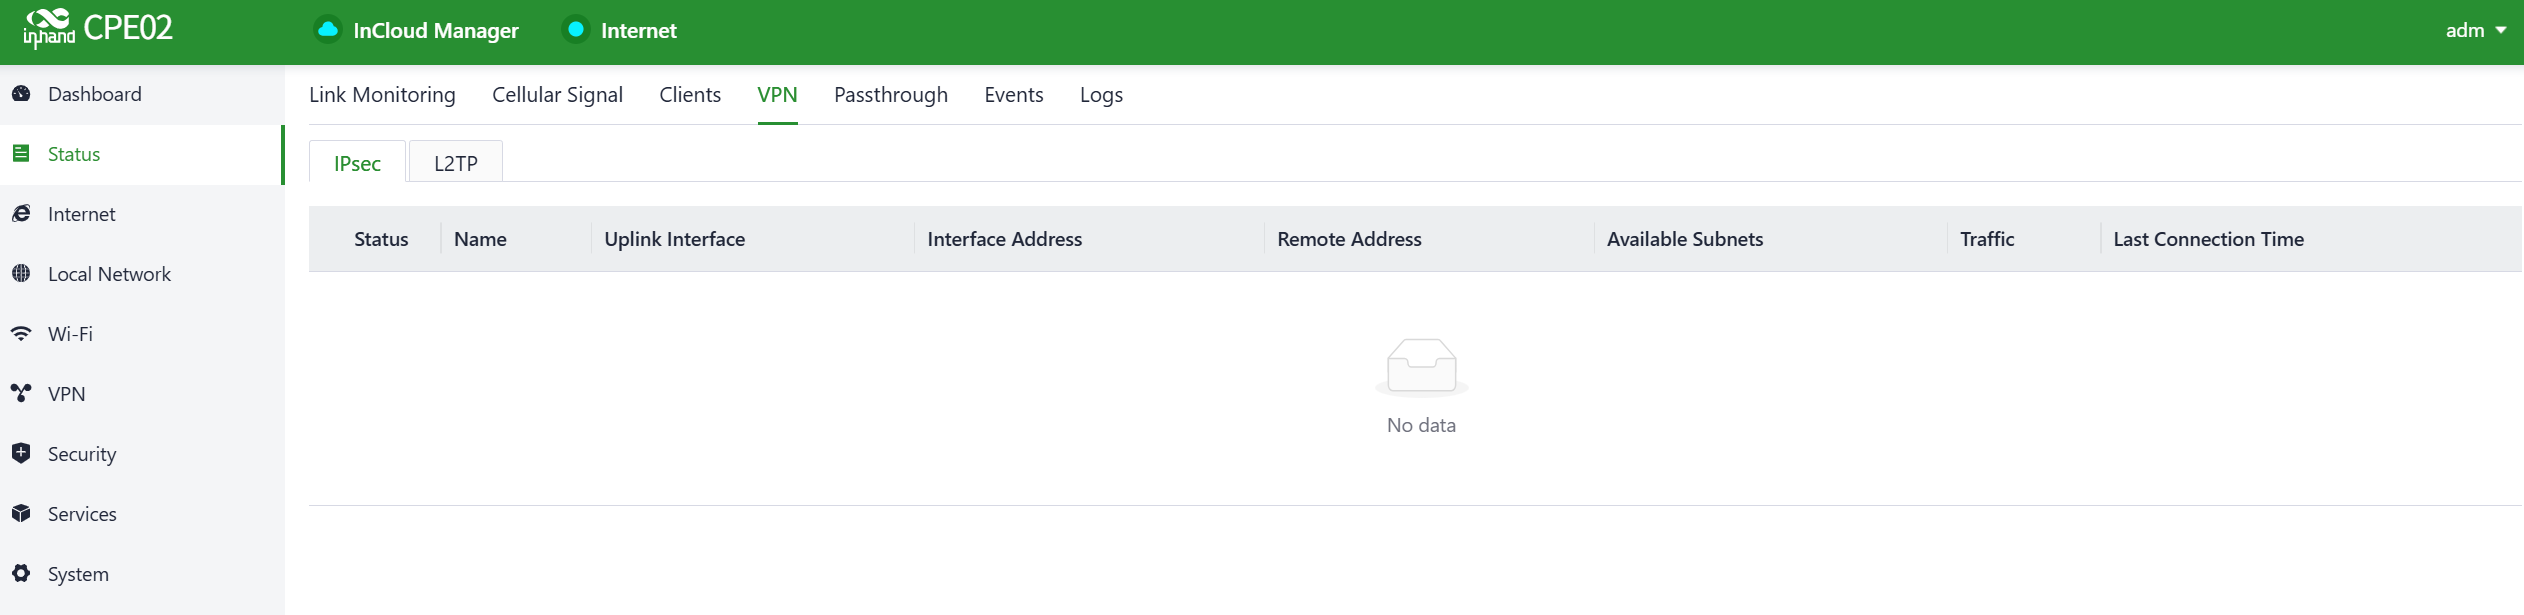Image resolution: width=2524 pixels, height=615 pixels.
Task: Click the inhand CPE02 logo
Action: 98,29
